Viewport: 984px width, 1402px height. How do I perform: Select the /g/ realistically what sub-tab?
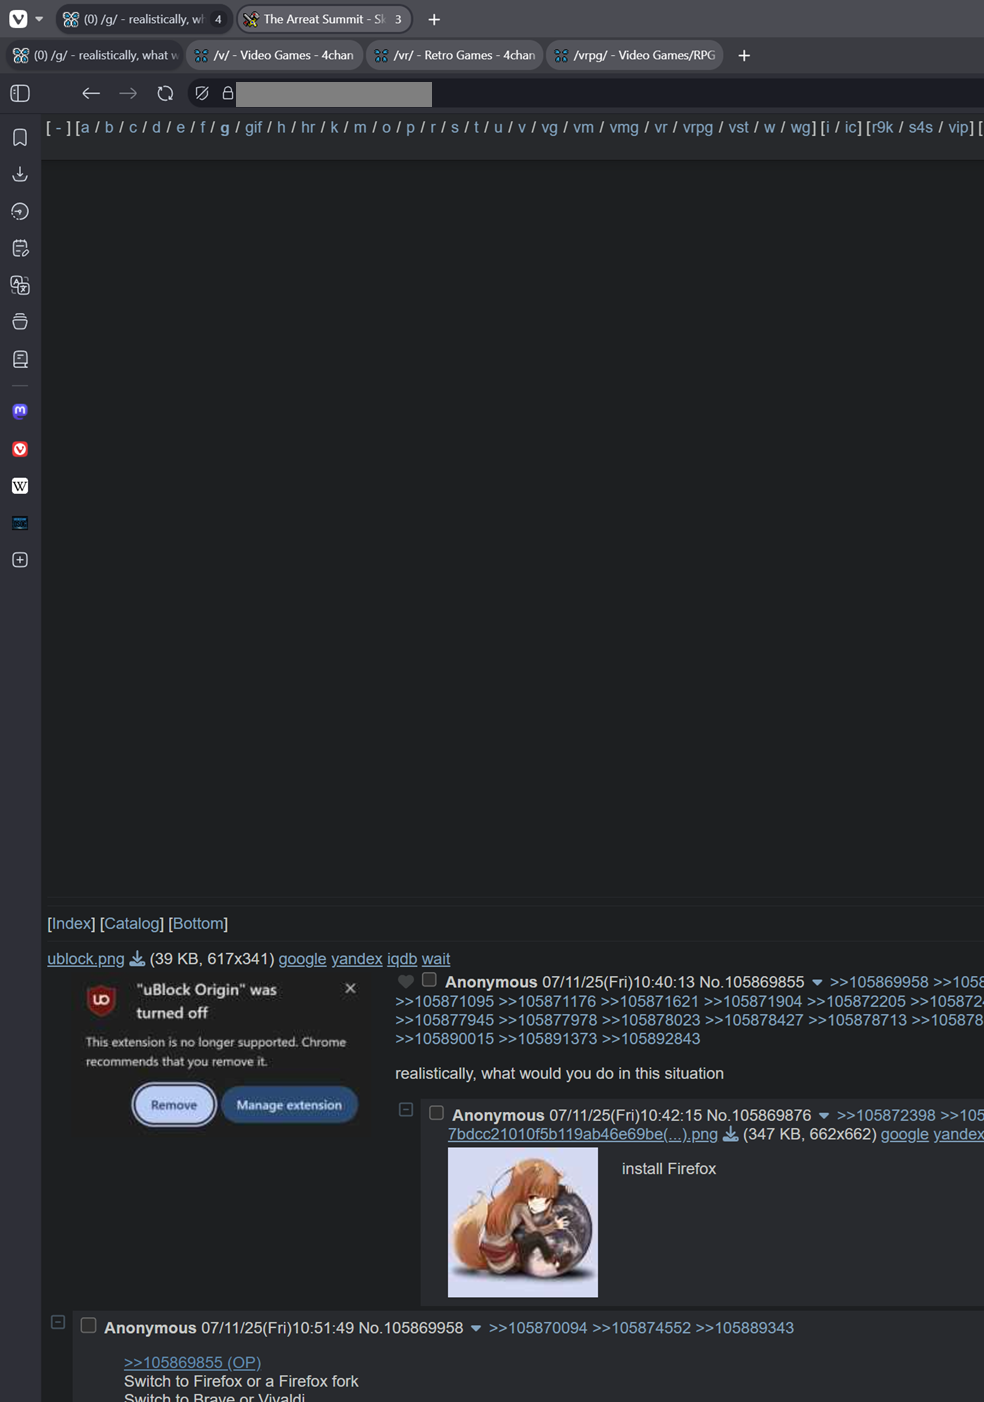pos(94,55)
